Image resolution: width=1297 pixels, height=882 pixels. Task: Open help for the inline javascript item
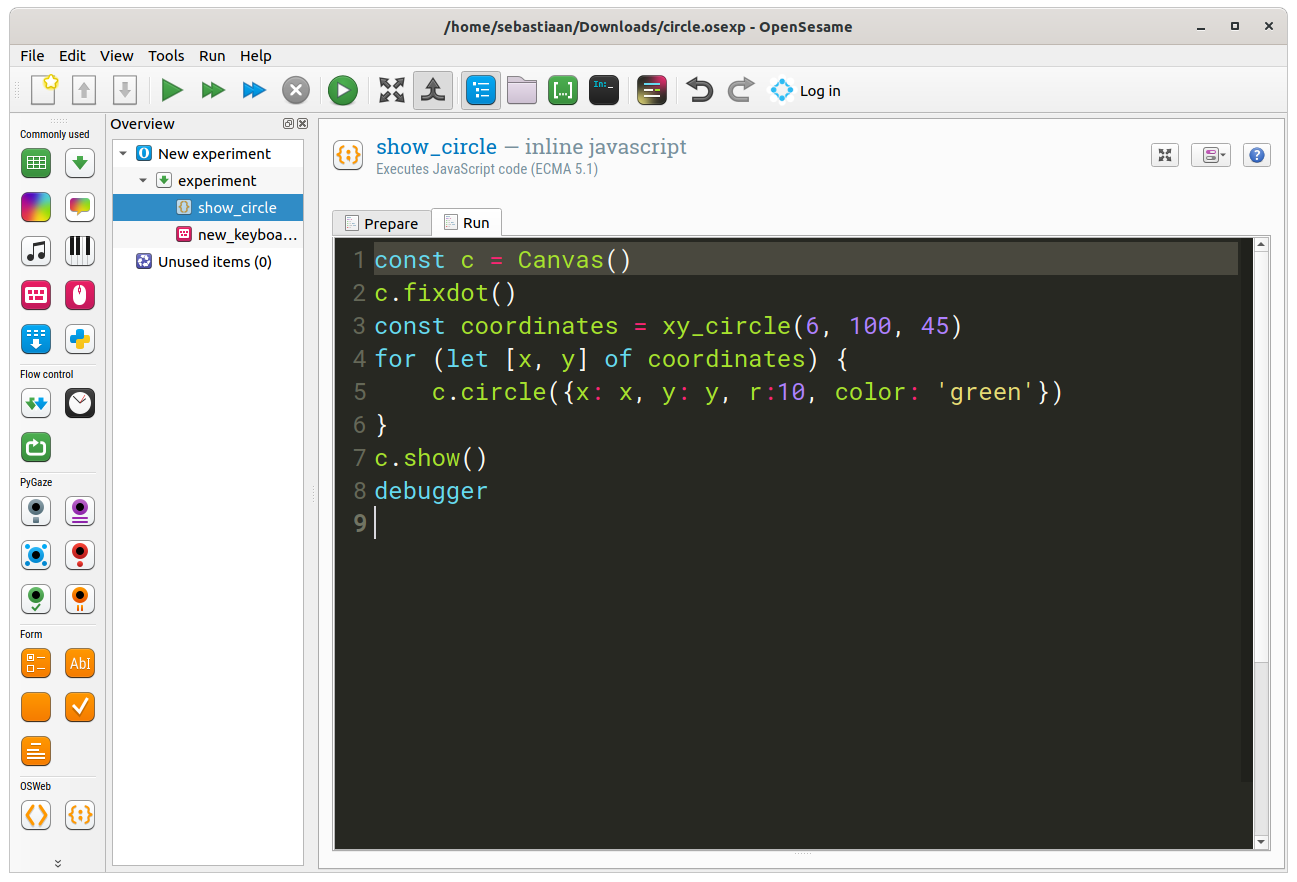click(x=1256, y=155)
